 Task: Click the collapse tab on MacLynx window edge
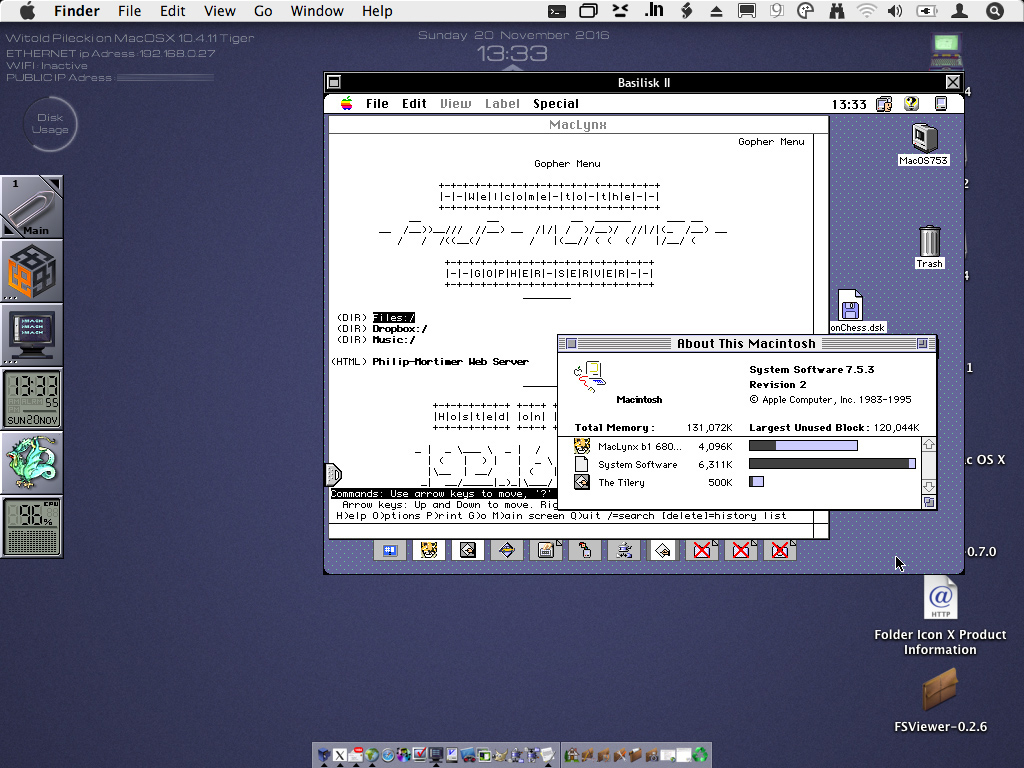click(x=333, y=475)
